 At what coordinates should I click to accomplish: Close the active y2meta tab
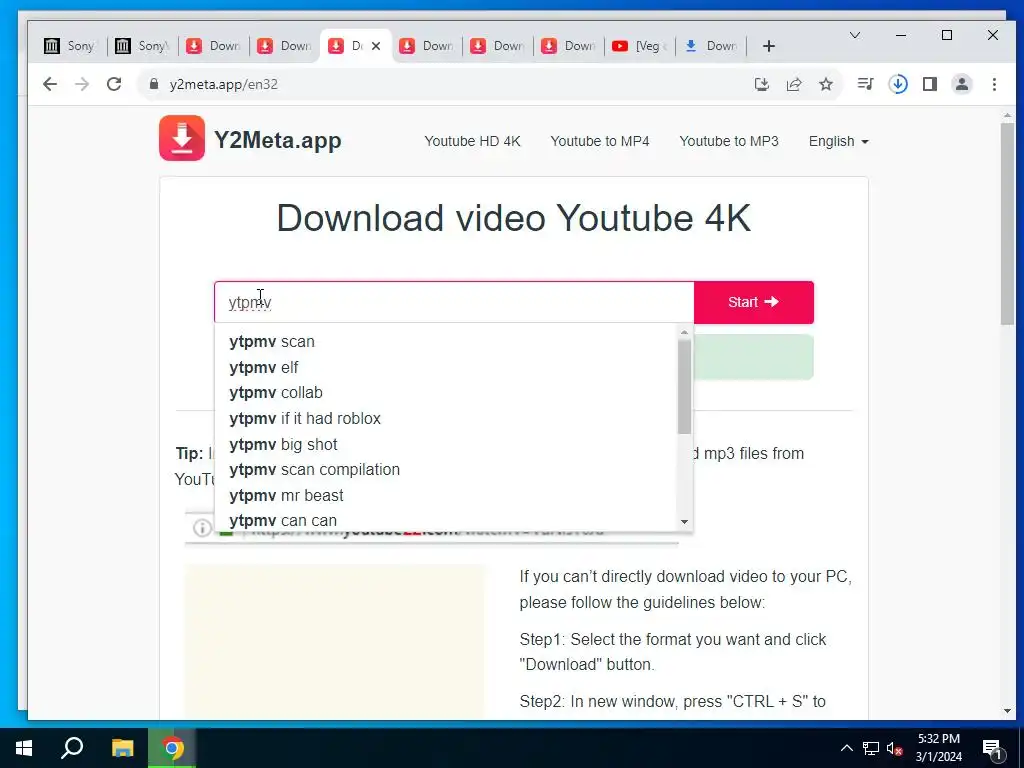pyautogui.click(x=376, y=46)
